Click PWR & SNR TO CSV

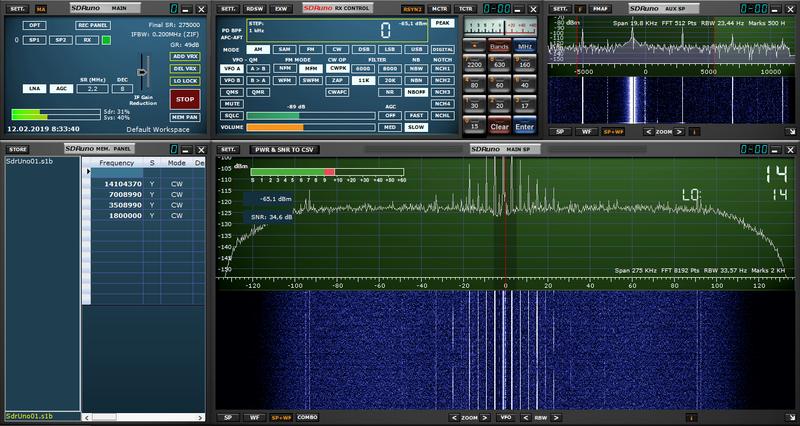[x=285, y=149]
